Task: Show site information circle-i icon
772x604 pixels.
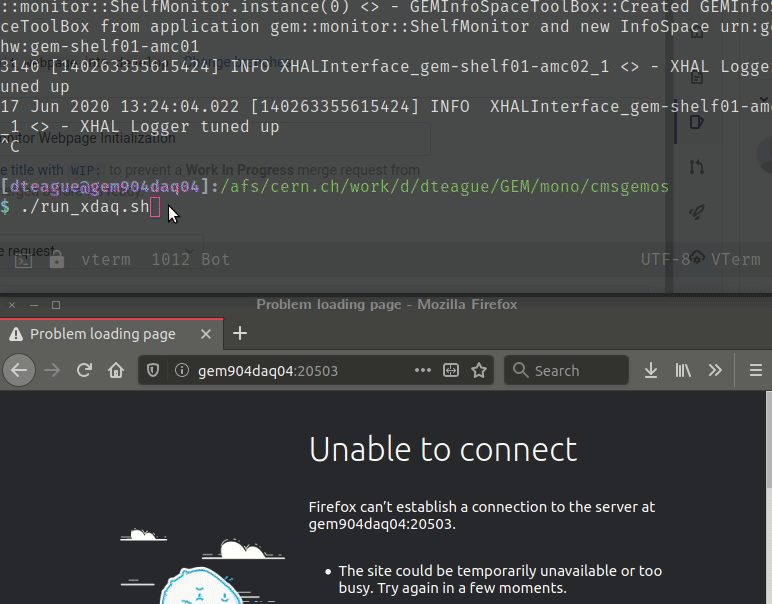Action: point(182,370)
